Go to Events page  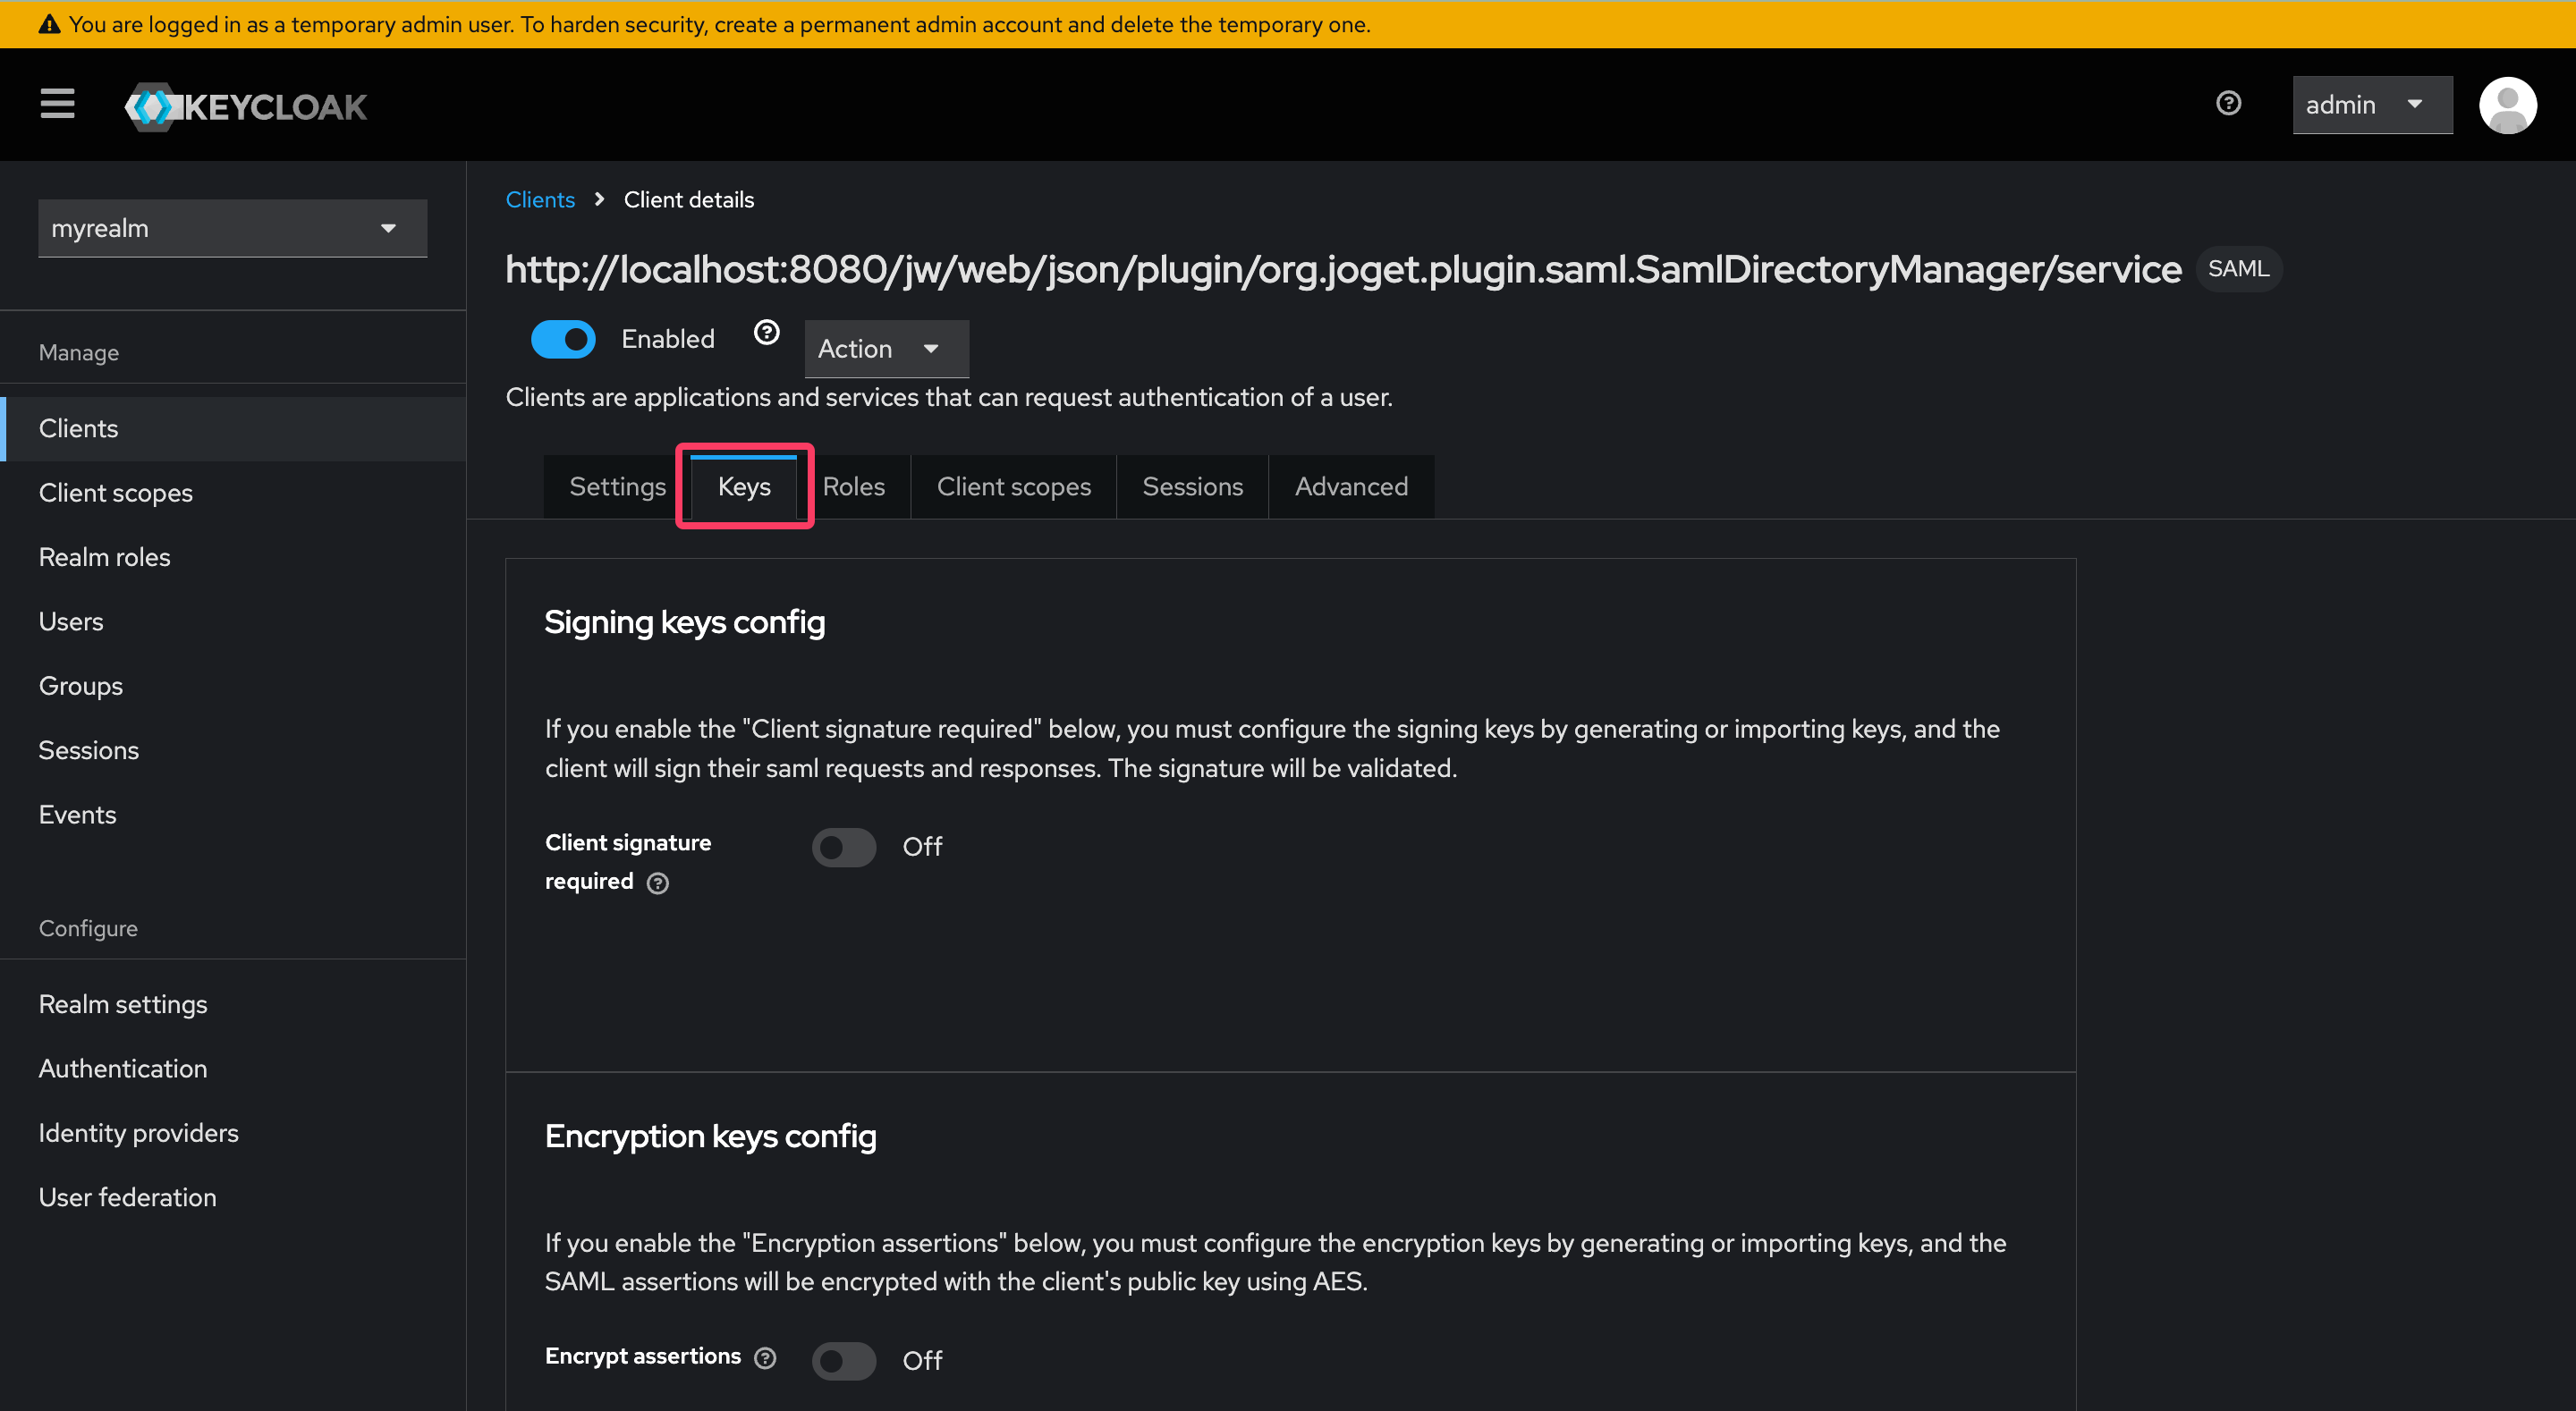point(233,815)
